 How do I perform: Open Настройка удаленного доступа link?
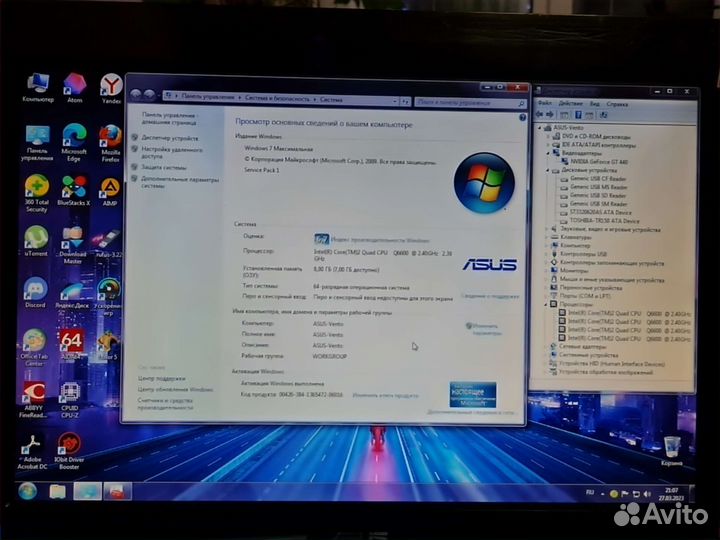pos(172,153)
